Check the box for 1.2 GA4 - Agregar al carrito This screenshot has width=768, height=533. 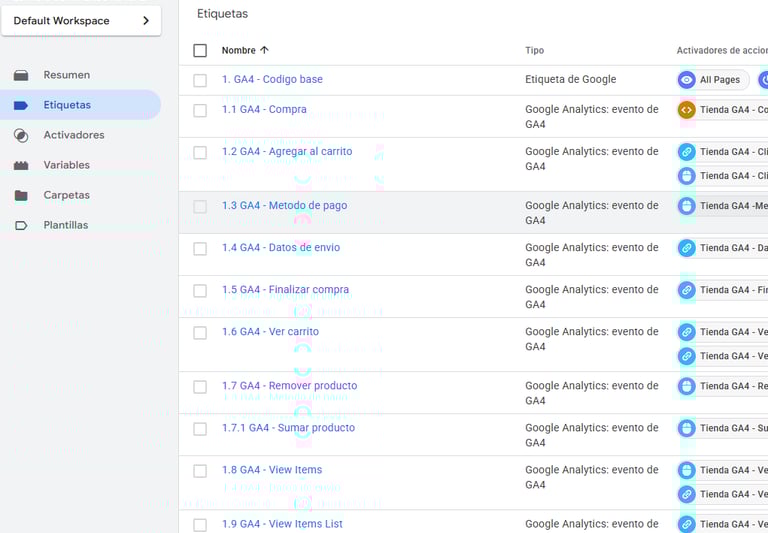[200, 153]
